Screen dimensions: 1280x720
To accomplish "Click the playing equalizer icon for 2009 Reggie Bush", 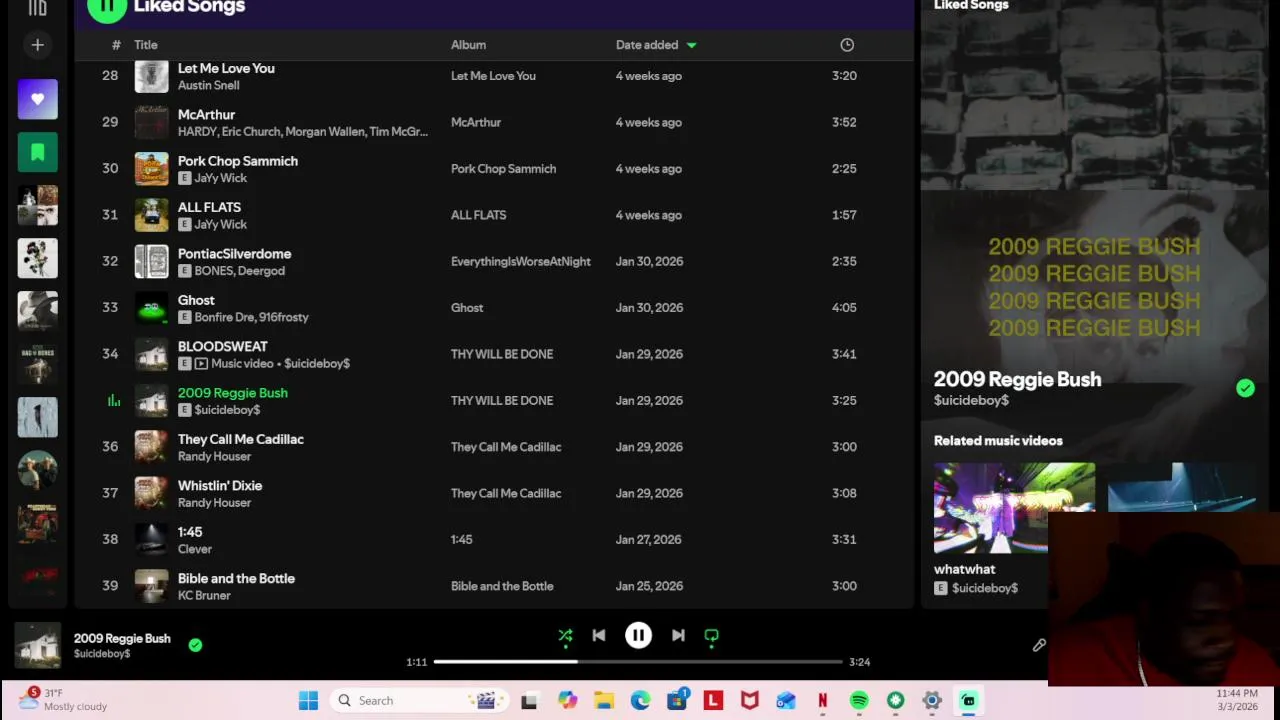I will [114, 401].
